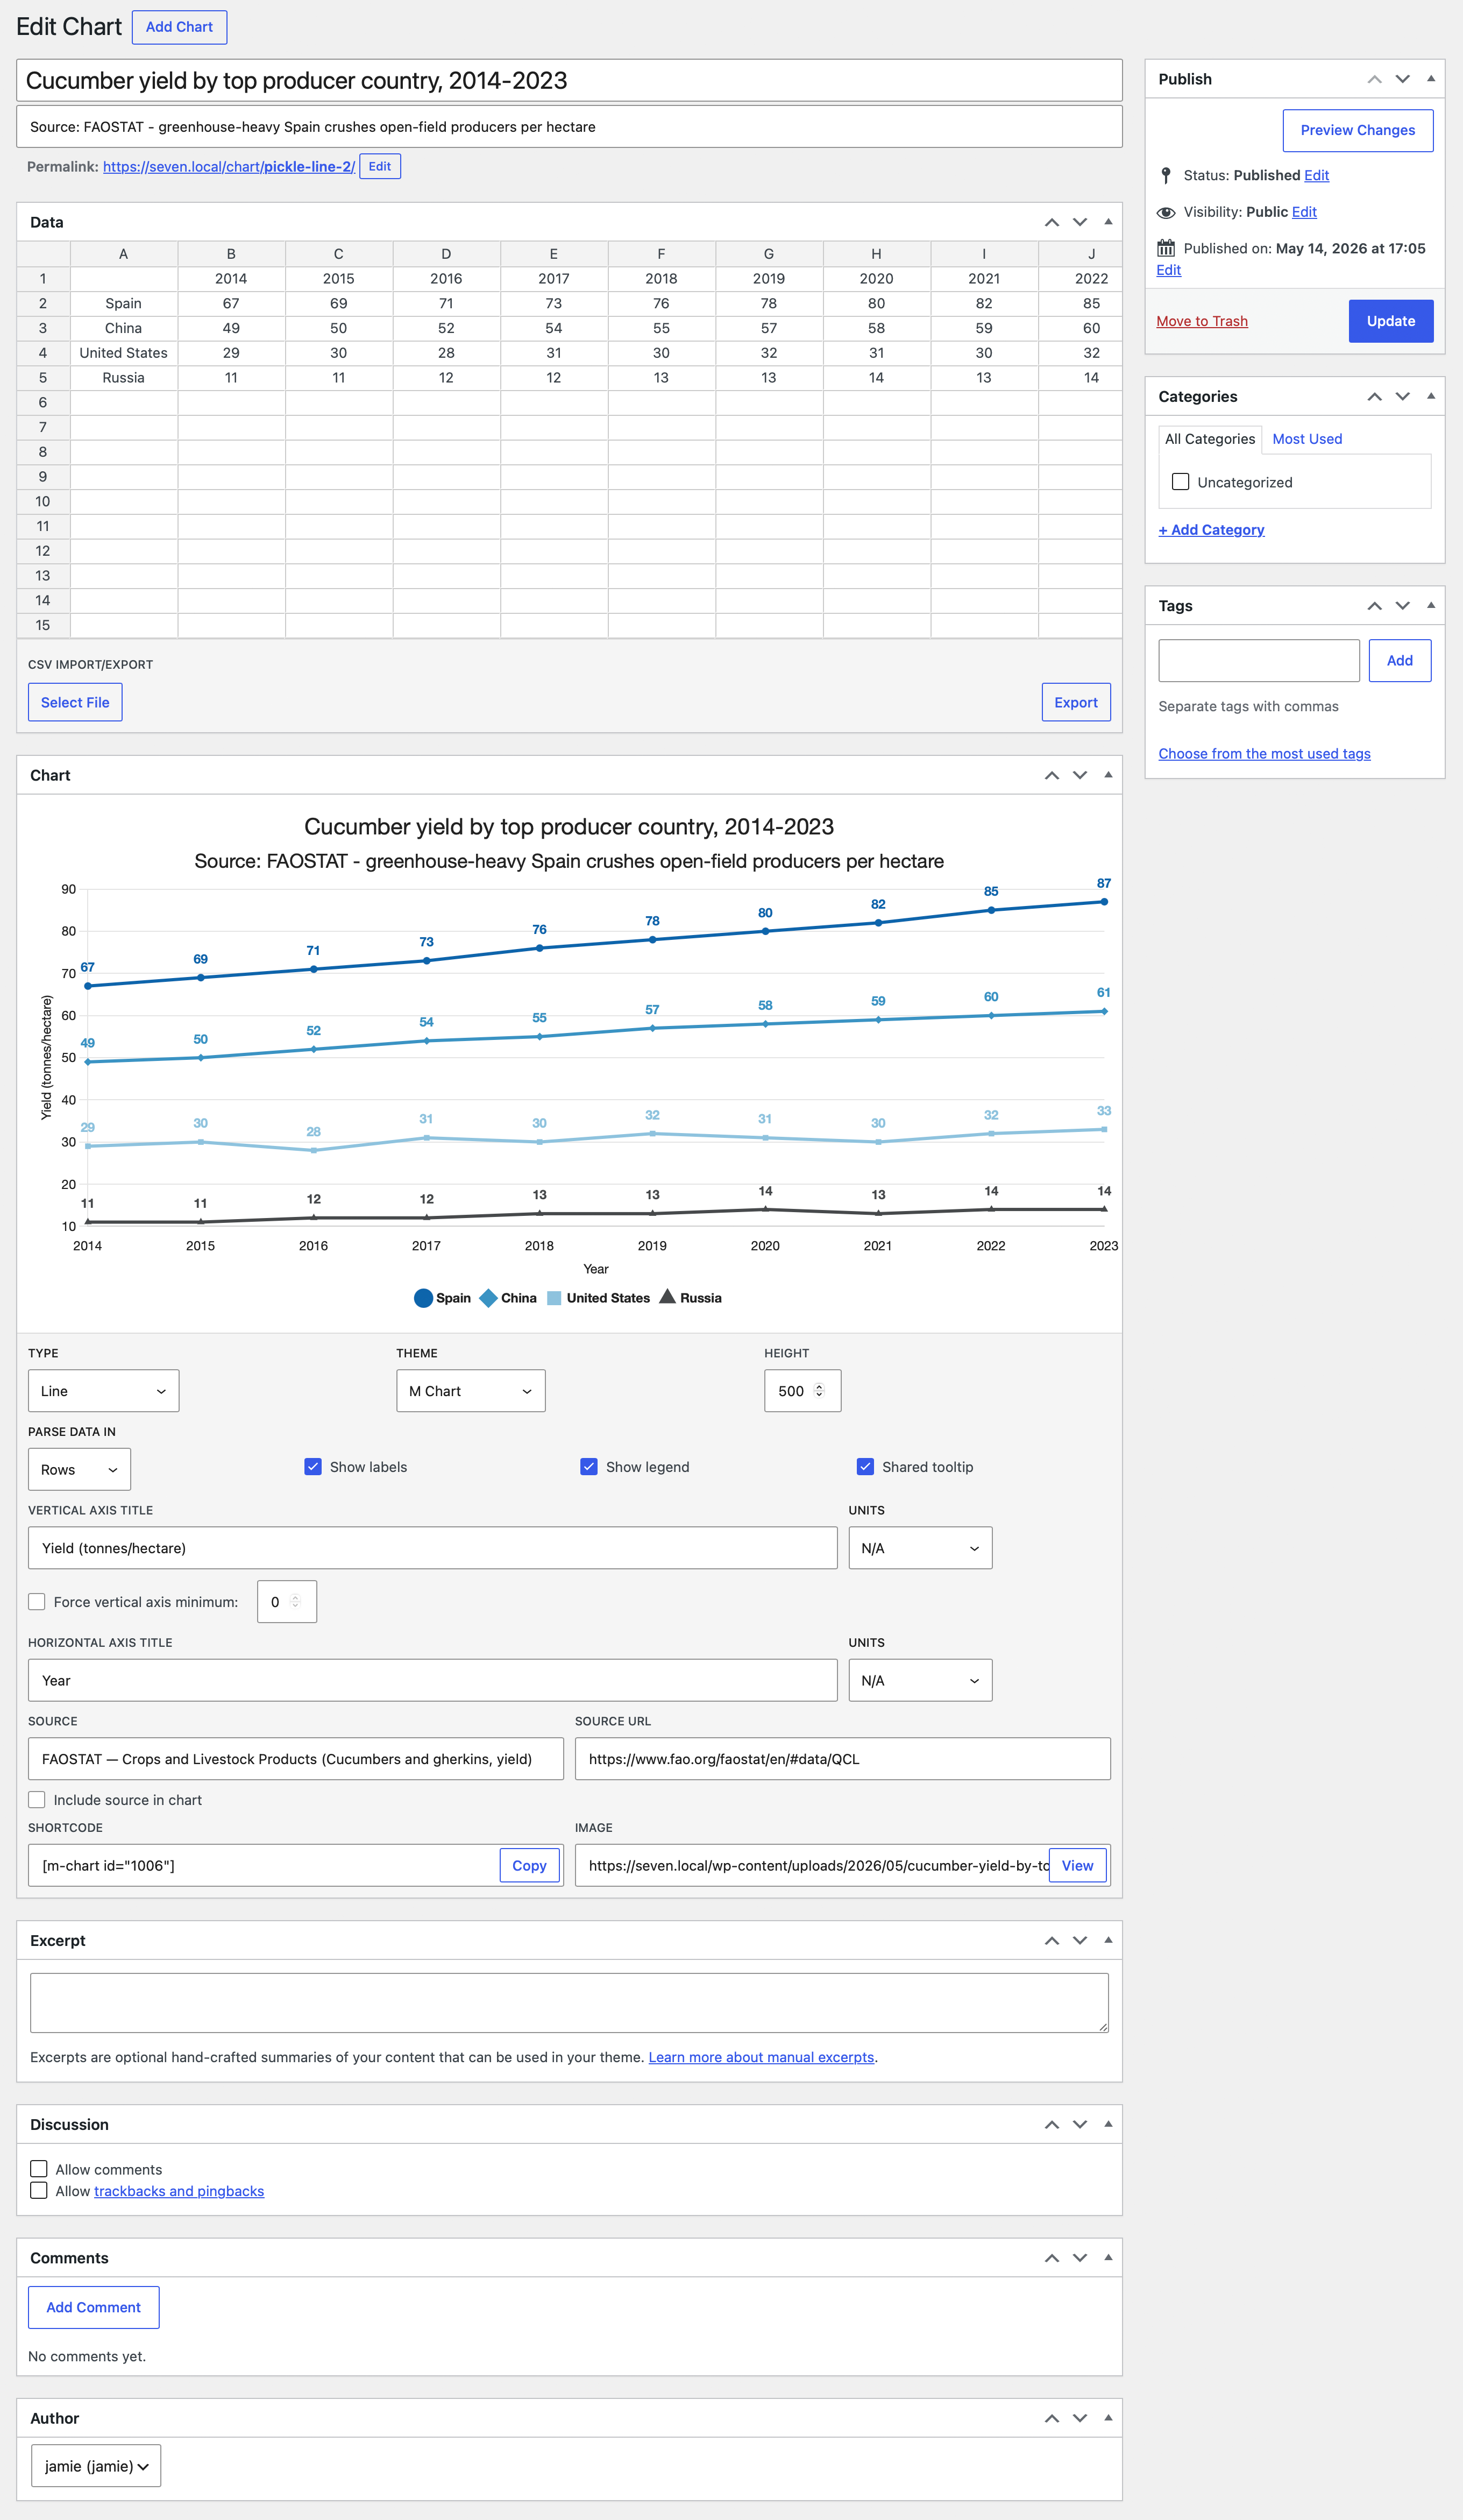Screen dimensions: 1463x2520
Task: Move the Chart panel up
Action: click(x=1051, y=775)
